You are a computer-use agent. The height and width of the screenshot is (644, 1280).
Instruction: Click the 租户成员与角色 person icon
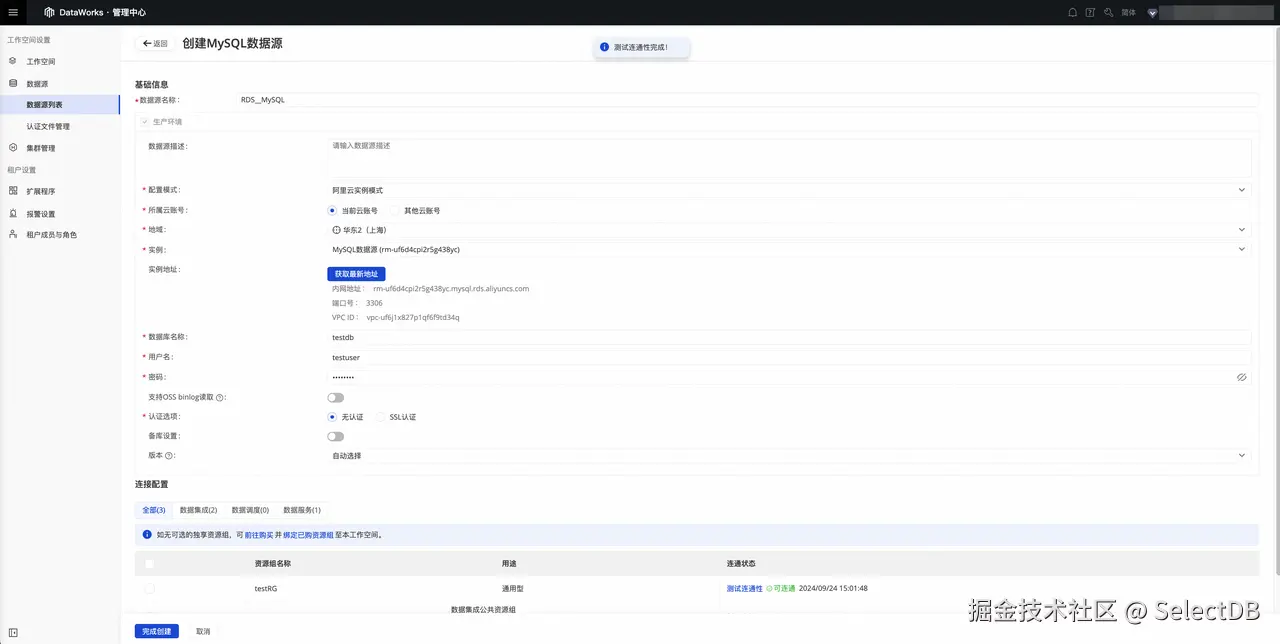[x=13, y=234]
